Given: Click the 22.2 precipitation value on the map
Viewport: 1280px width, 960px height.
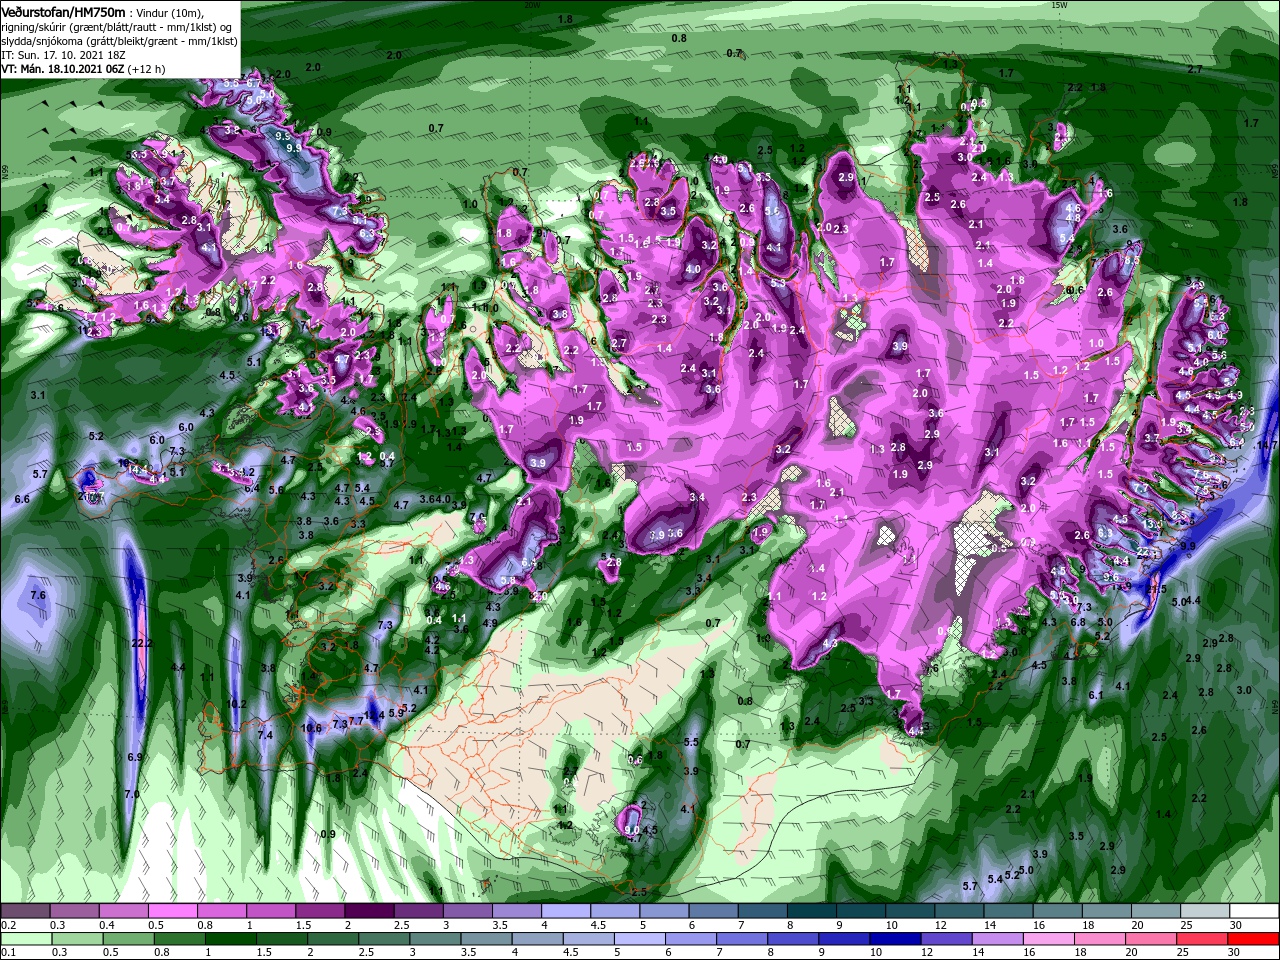Looking at the screenshot, I should [x=142, y=643].
